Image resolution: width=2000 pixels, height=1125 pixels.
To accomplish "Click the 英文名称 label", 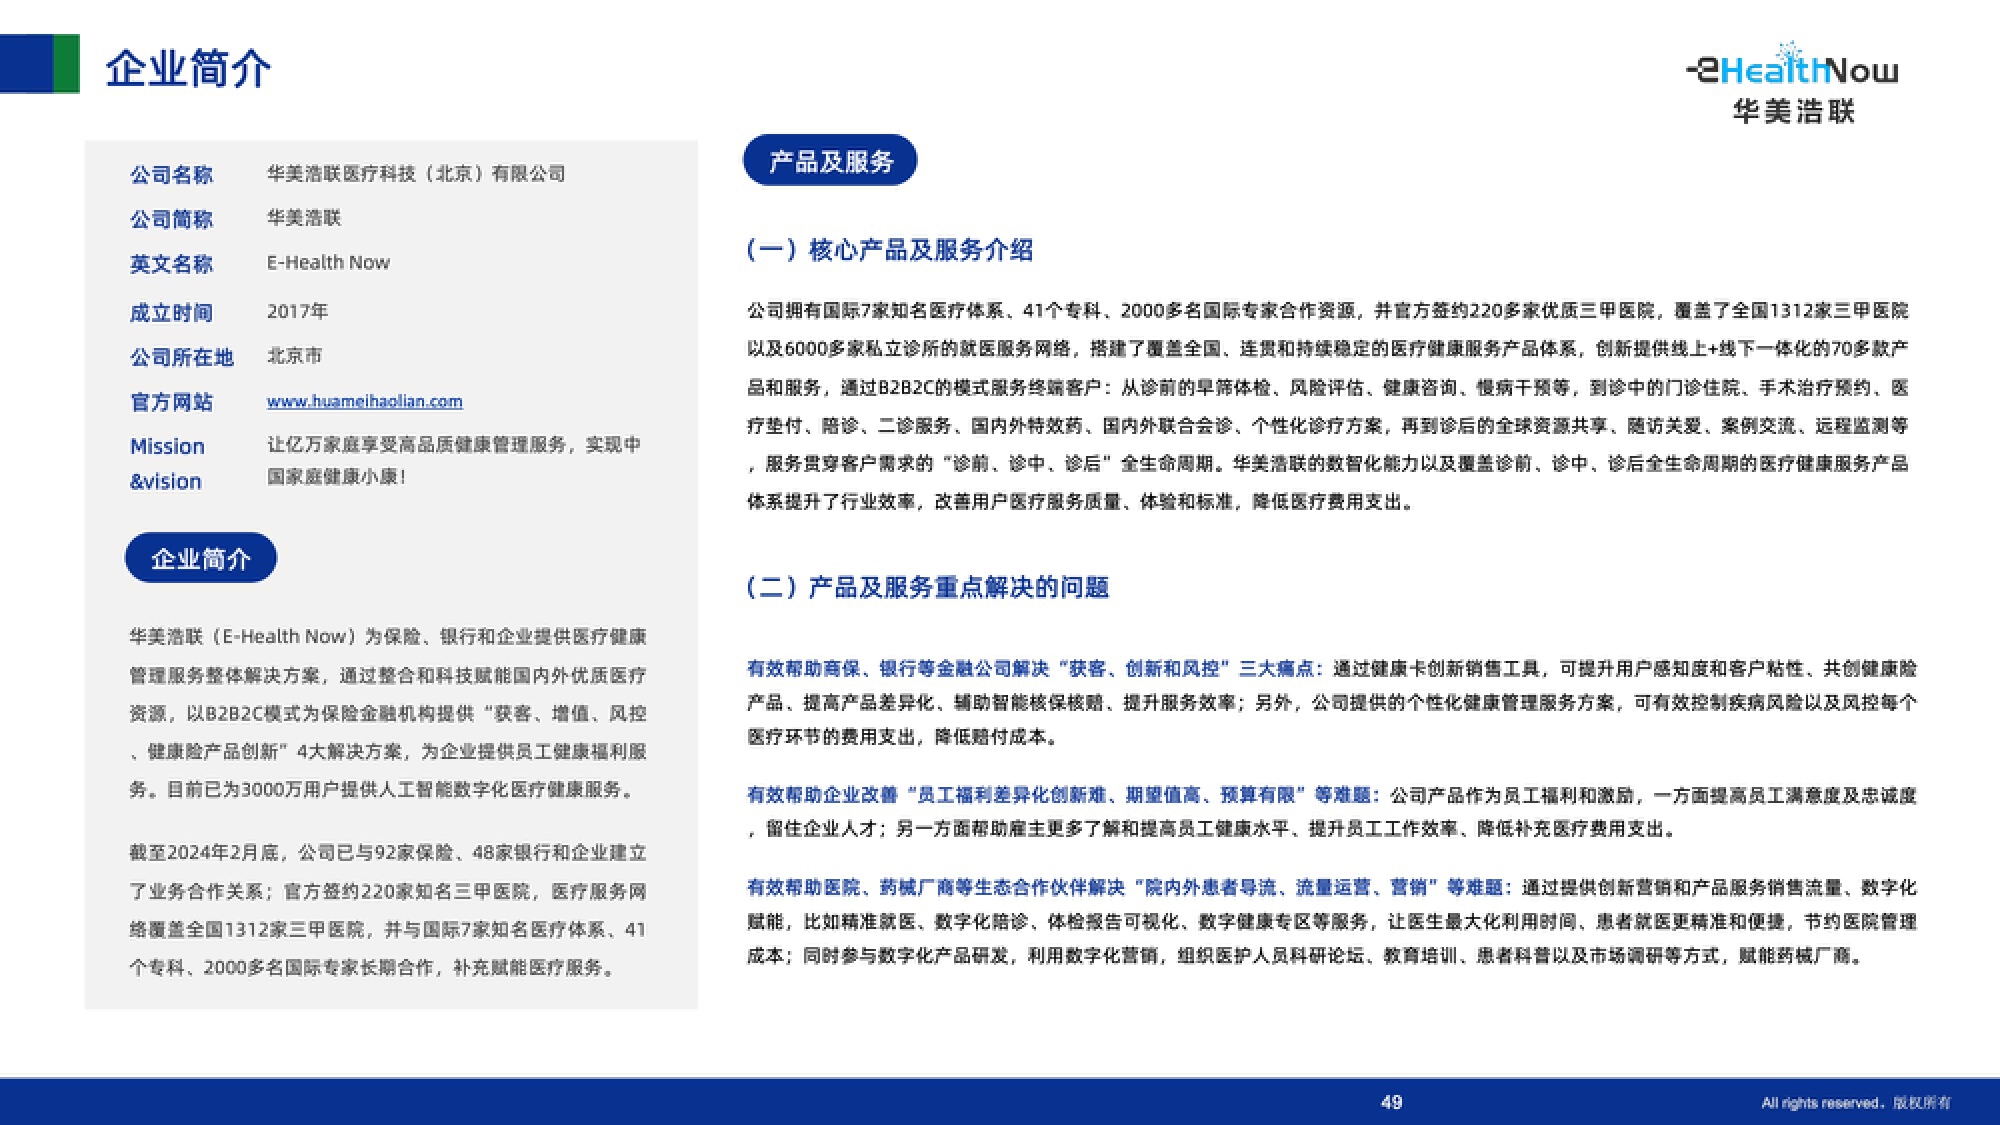I will pyautogui.click(x=171, y=264).
